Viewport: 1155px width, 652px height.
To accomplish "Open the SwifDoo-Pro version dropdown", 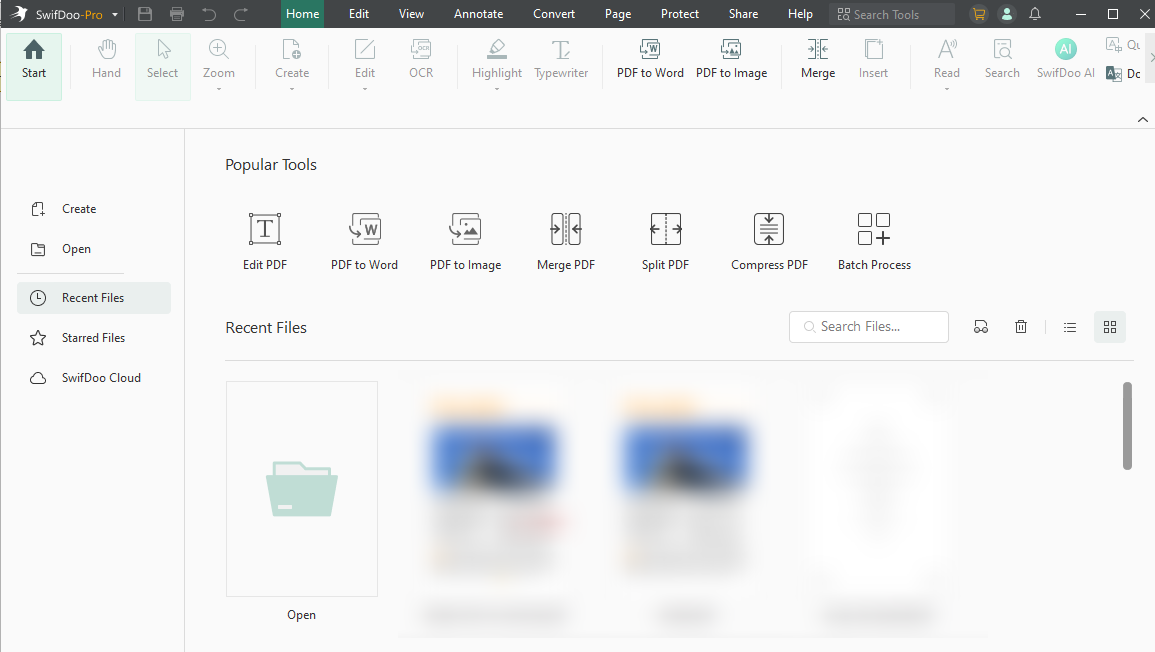I will (116, 13).
